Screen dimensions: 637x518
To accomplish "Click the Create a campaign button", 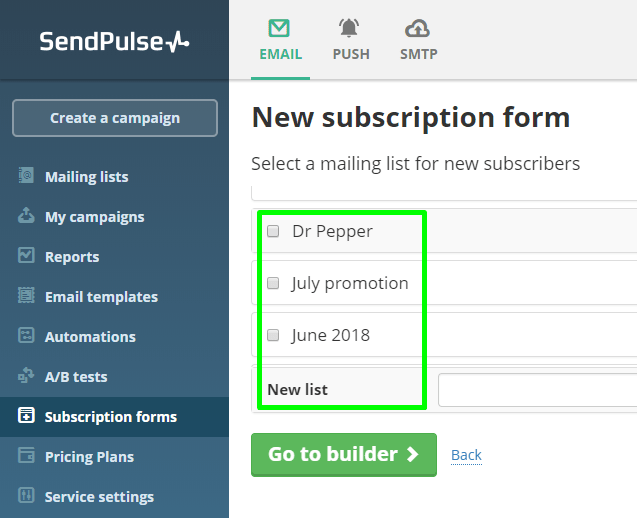I will click(115, 118).
